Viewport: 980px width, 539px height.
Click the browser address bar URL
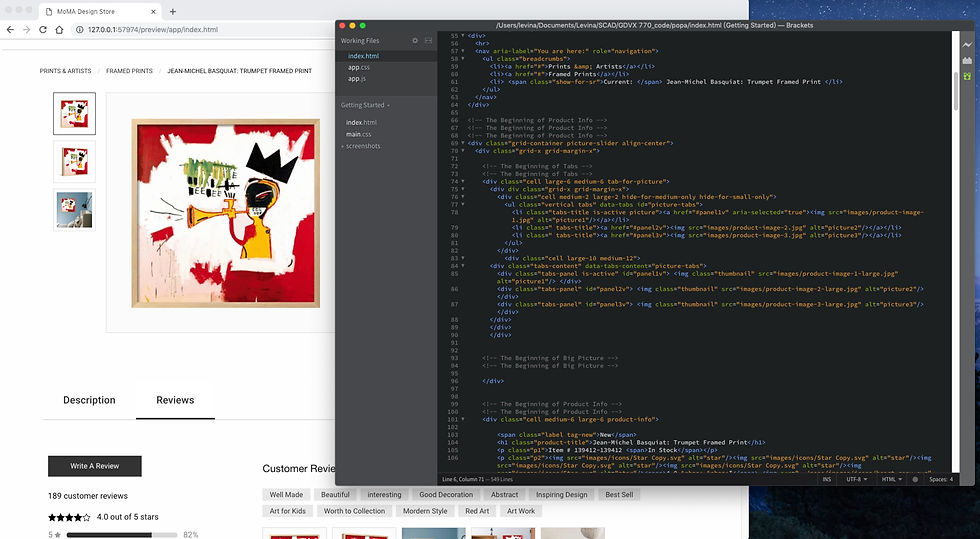click(152, 29)
